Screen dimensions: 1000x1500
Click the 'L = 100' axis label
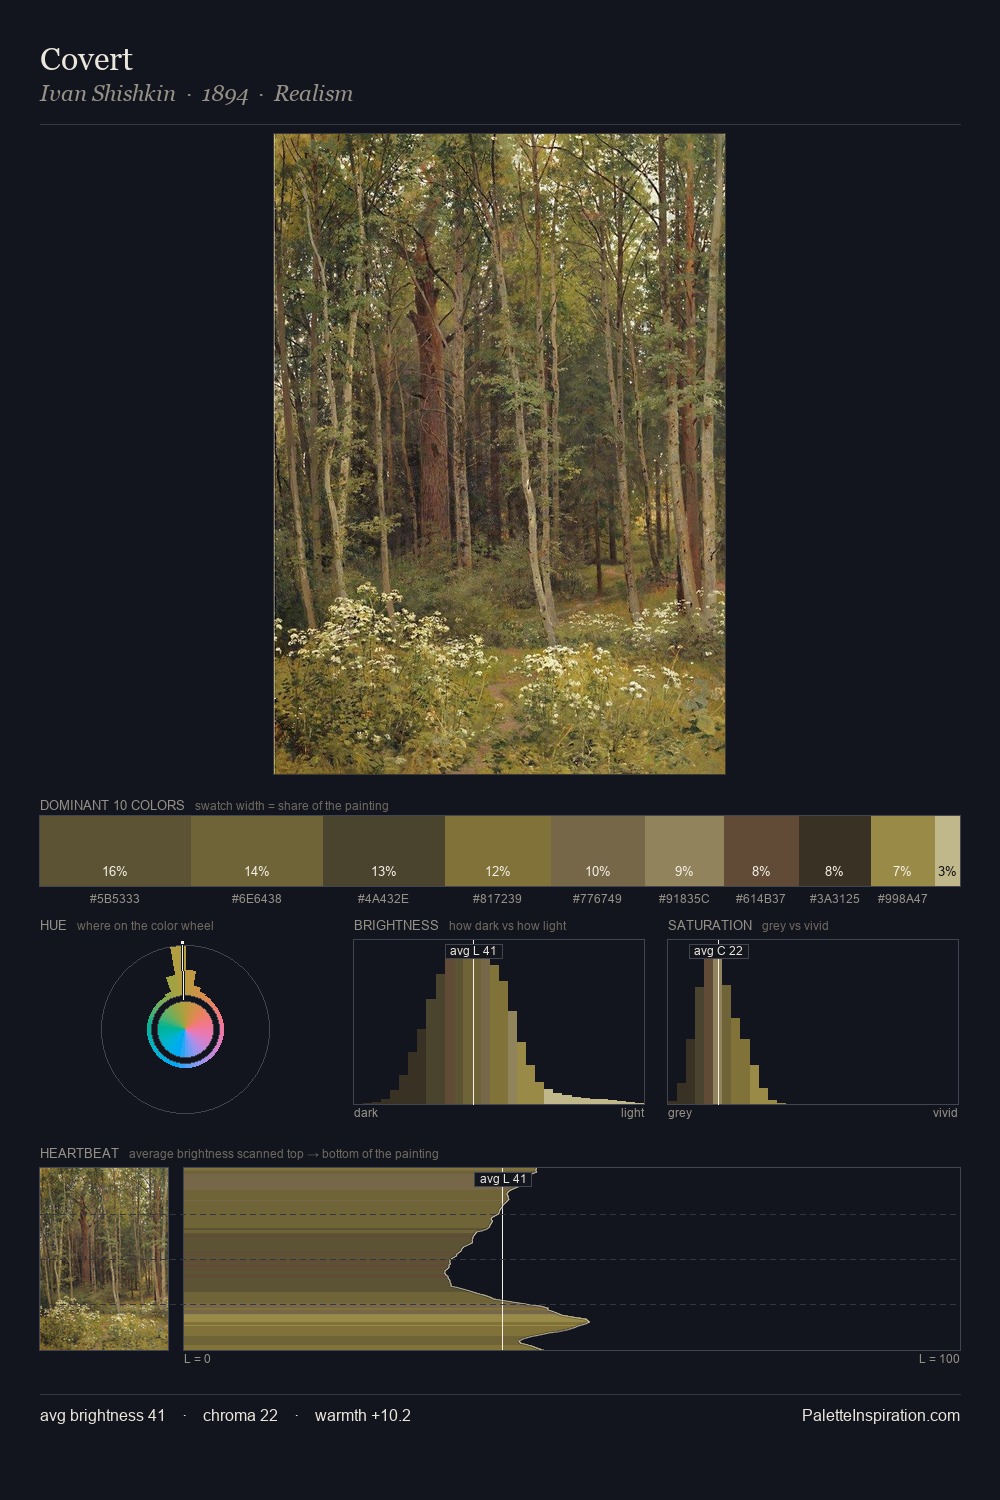point(939,1359)
